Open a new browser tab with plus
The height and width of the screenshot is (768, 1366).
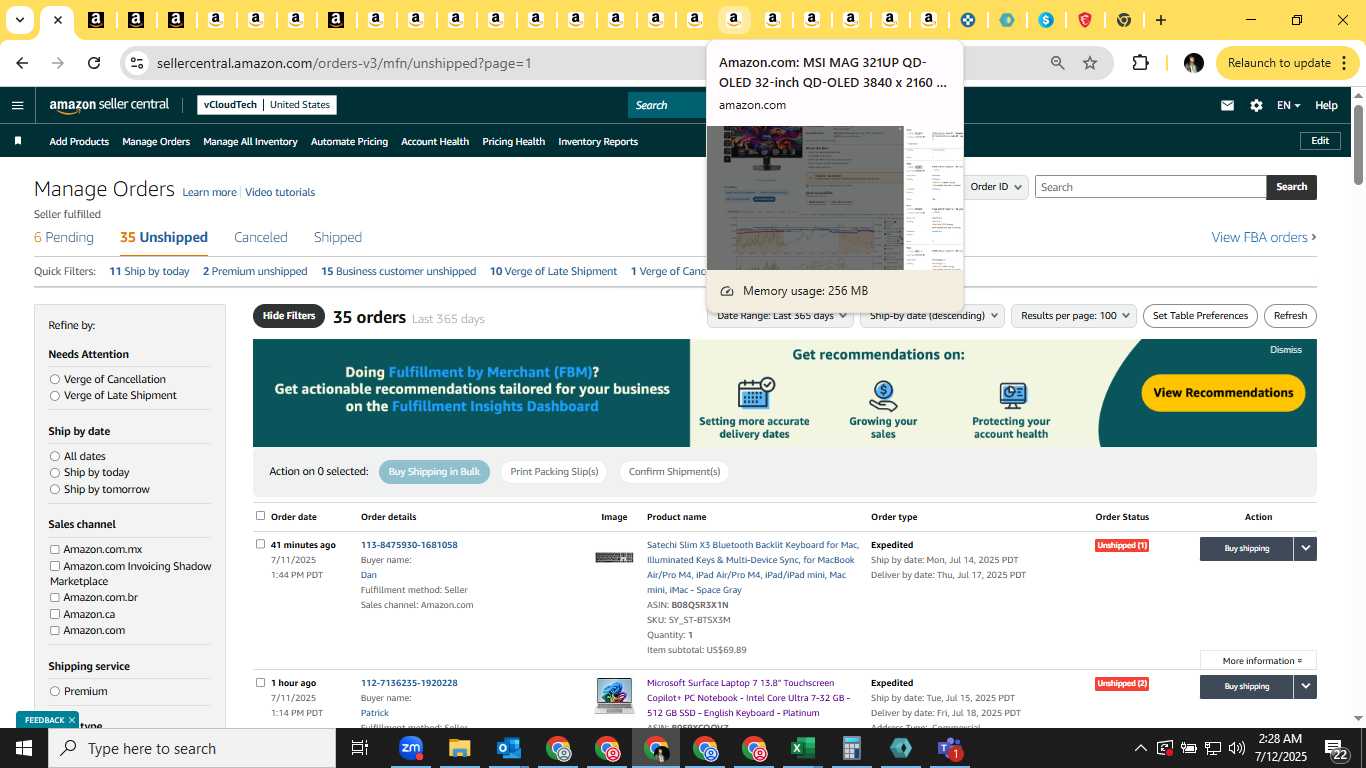click(1160, 20)
